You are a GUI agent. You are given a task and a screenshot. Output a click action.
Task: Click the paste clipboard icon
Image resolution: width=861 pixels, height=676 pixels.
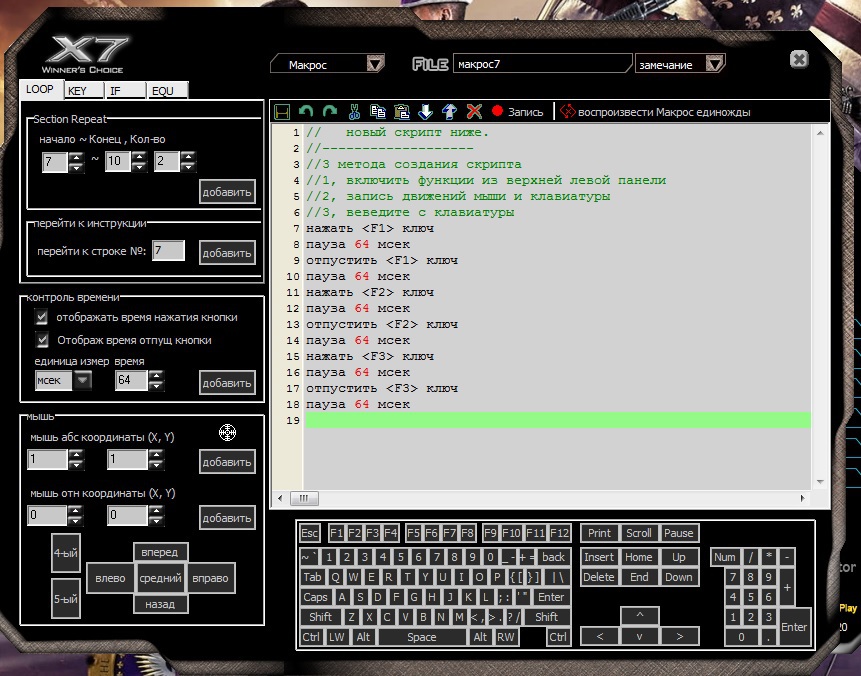pyautogui.click(x=402, y=112)
